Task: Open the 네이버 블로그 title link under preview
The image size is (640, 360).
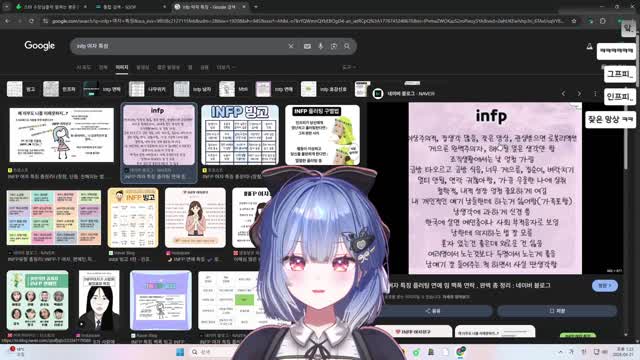Action: point(469,285)
